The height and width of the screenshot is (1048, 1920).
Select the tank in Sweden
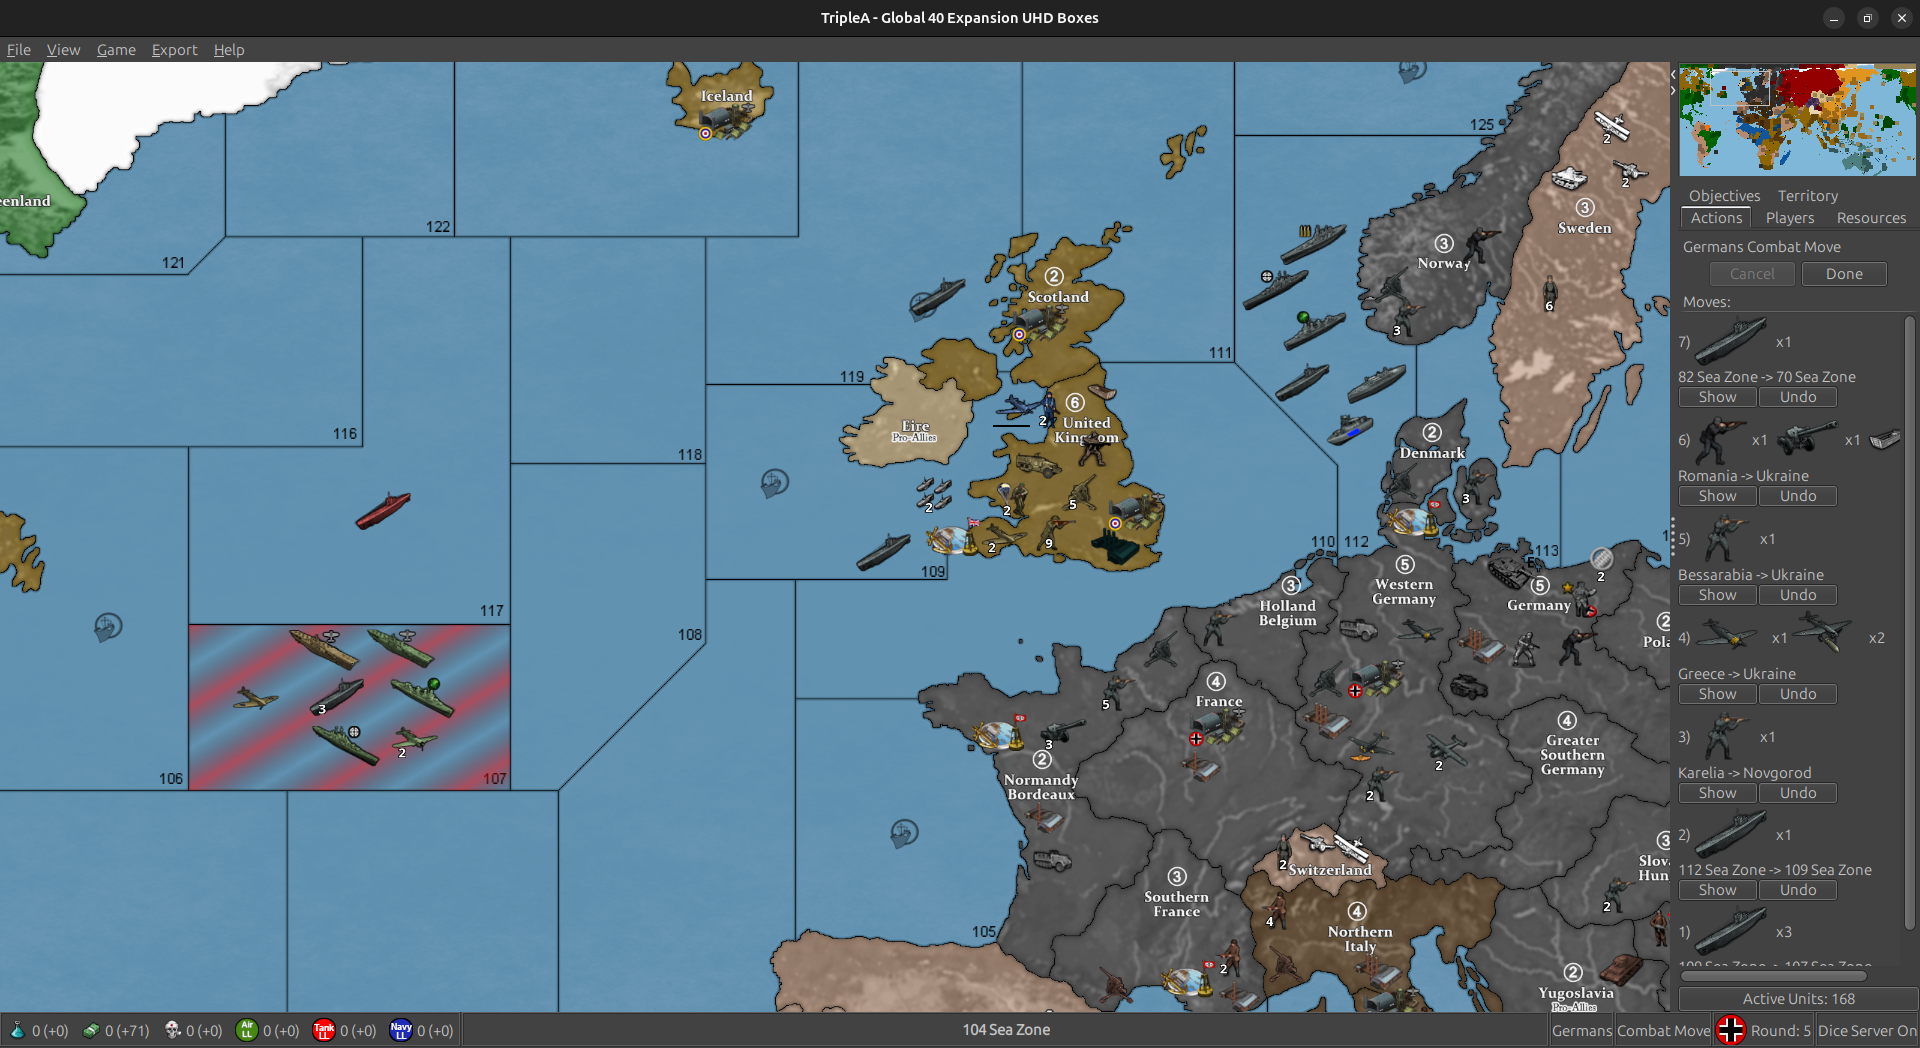[x=1569, y=178]
